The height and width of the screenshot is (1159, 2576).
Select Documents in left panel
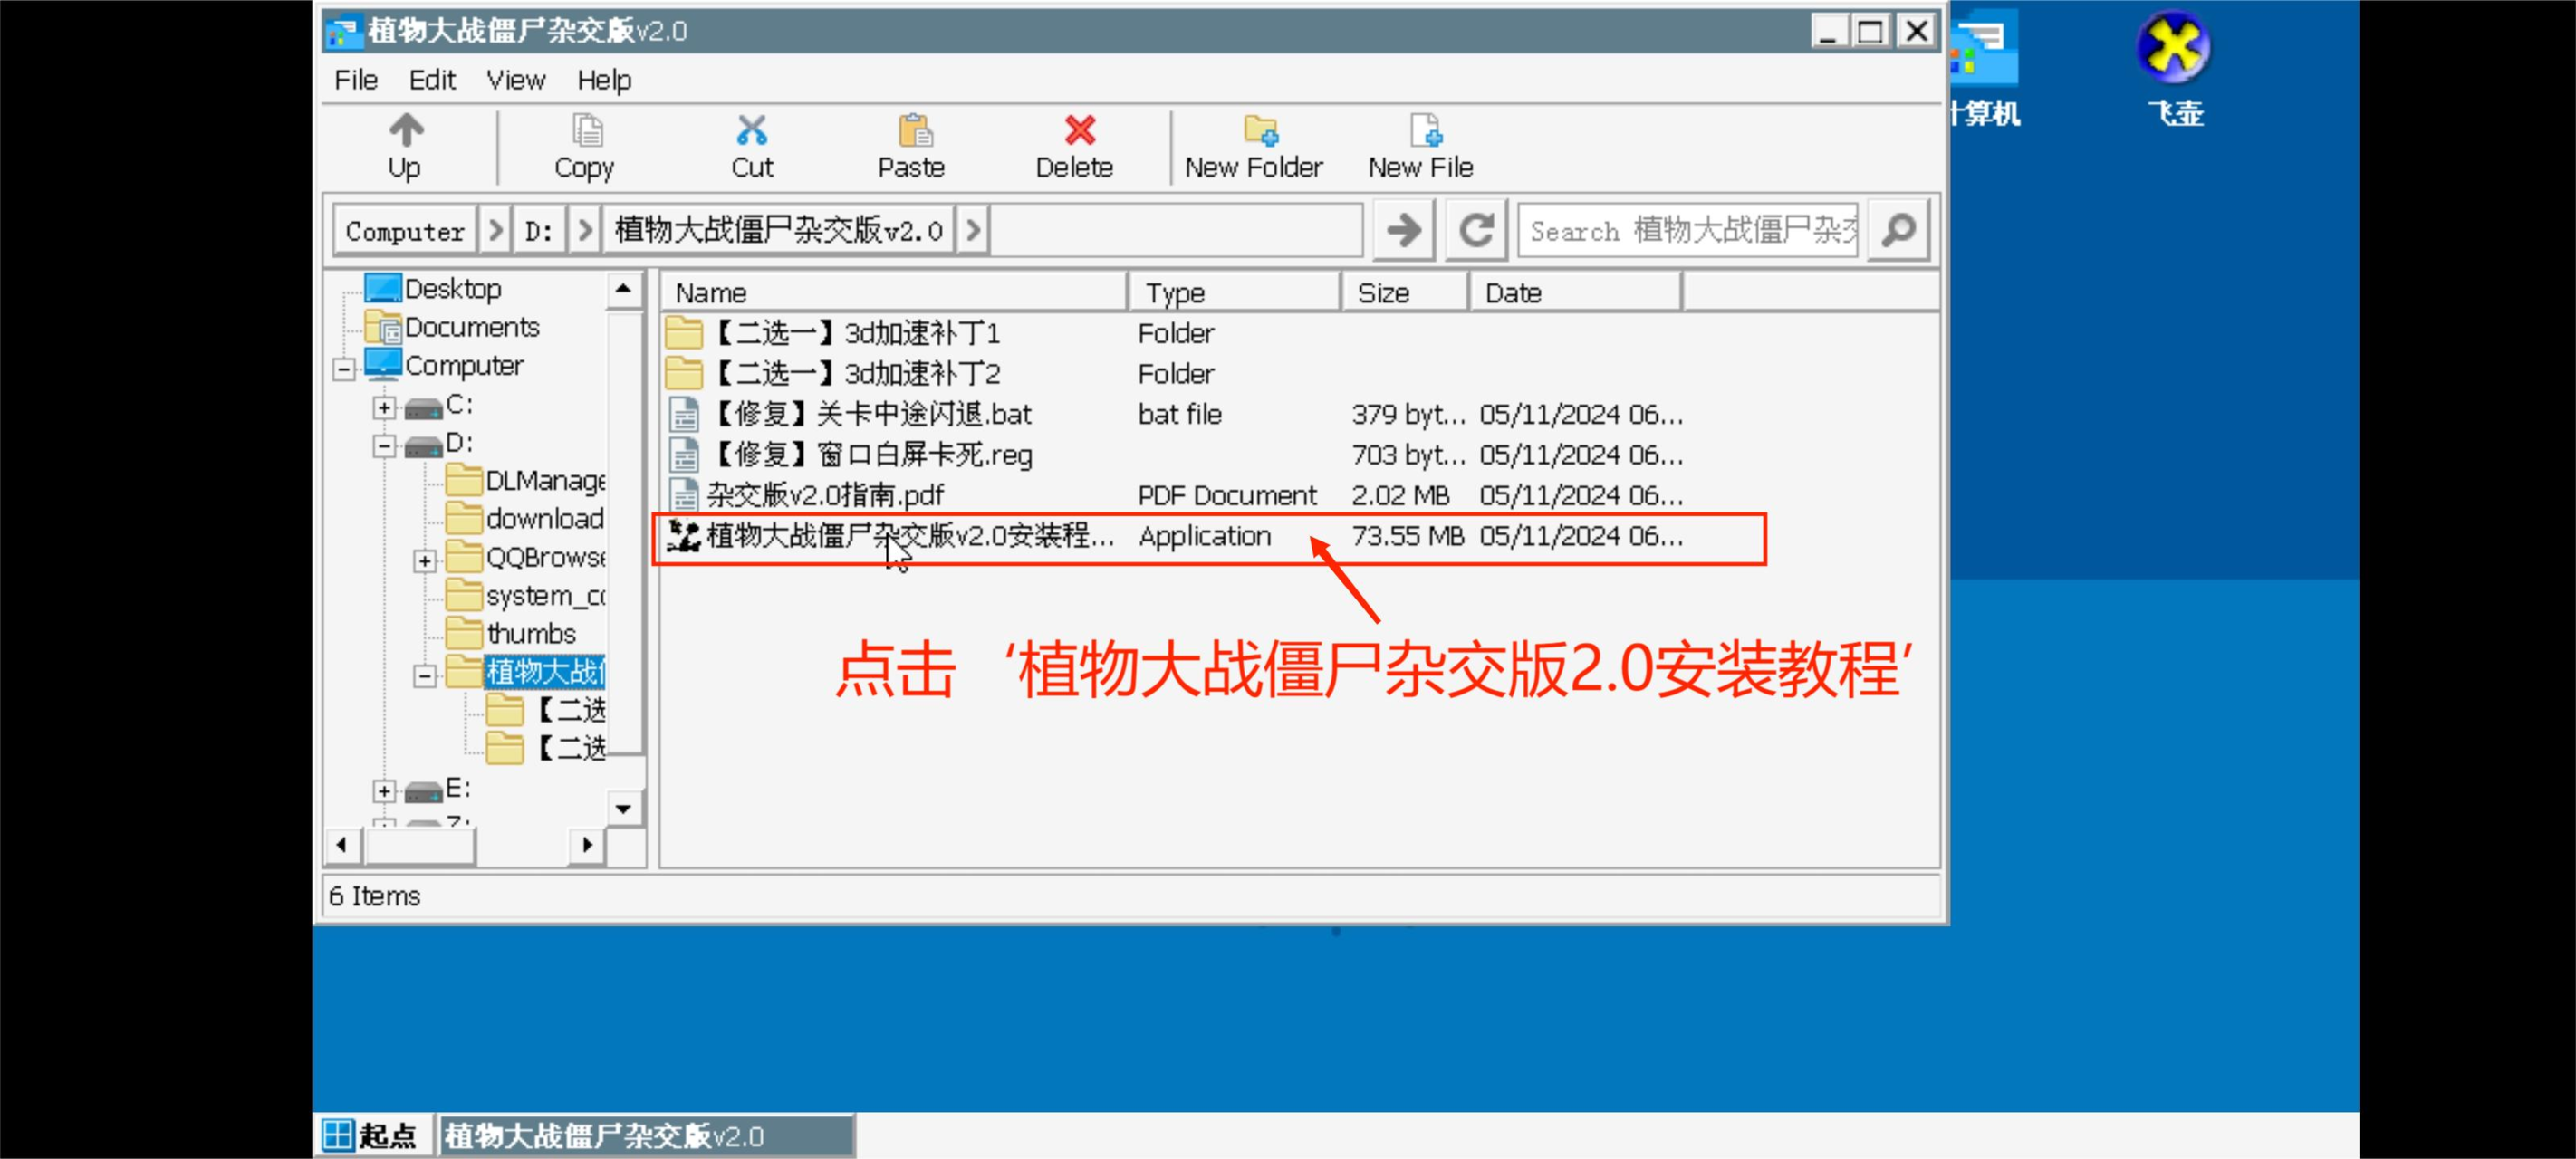tap(472, 327)
